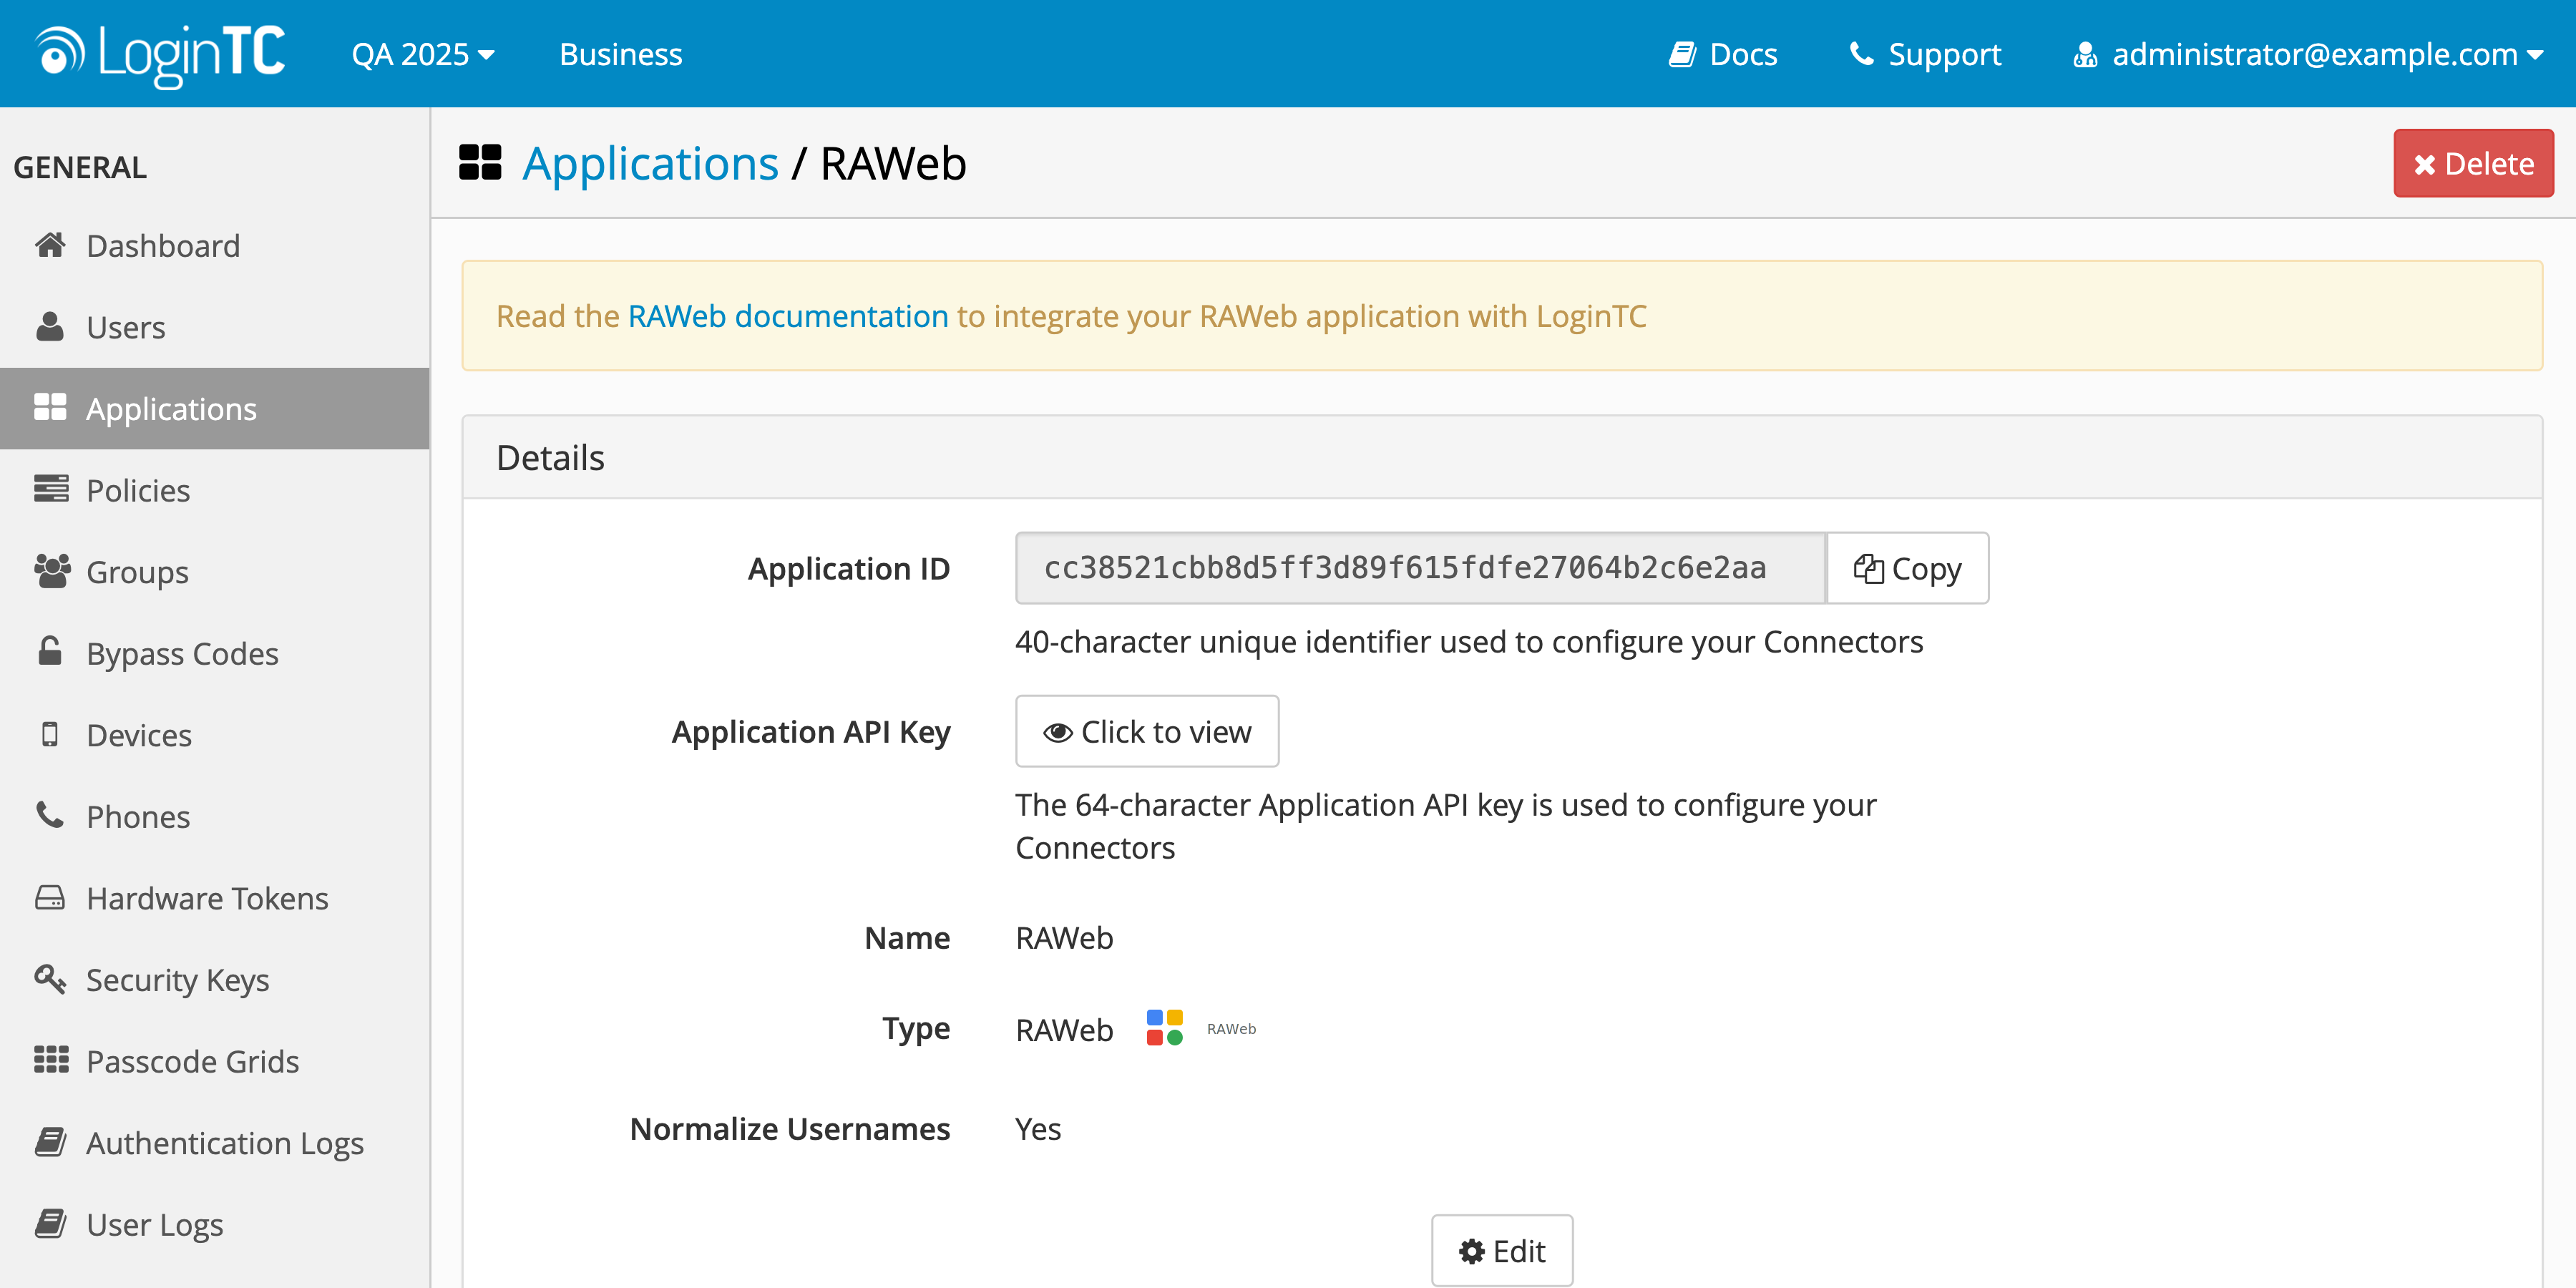Viewport: 2576px width, 1288px height.
Task: Reveal the Application API Key
Action: click(1147, 731)
